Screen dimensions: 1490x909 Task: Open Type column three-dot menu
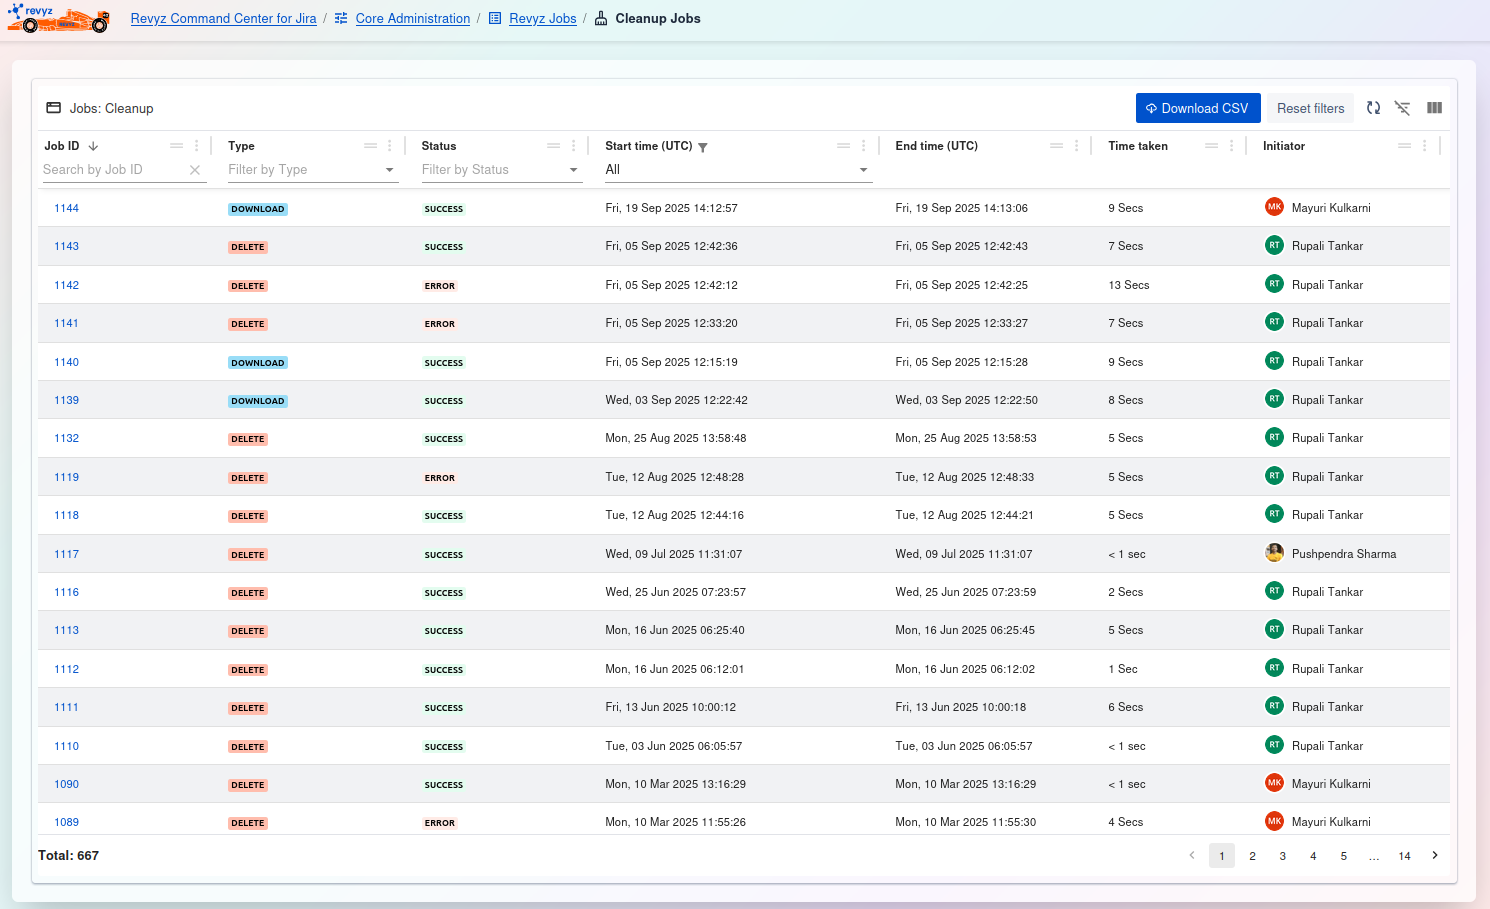[390, 146]
